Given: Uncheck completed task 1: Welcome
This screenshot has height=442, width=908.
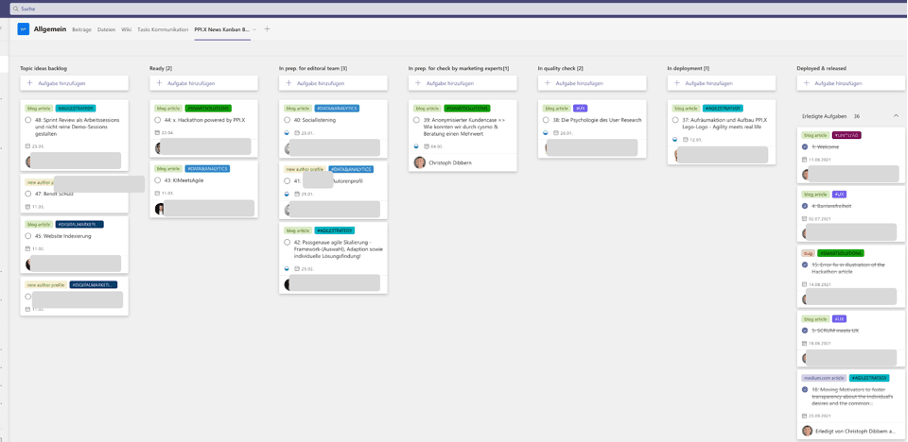Looking at the screenshot, I should 805,147.
